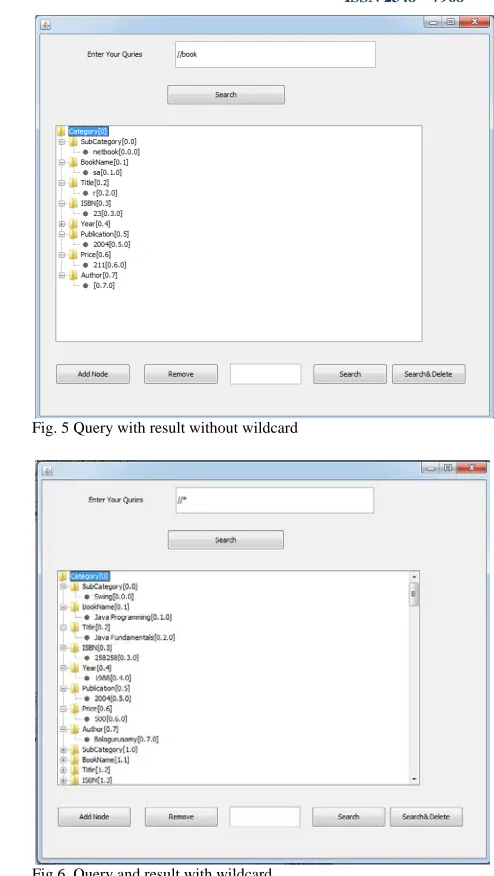Click the BookName[0.1] folder icon in the //book window

[x=73, y=162]
